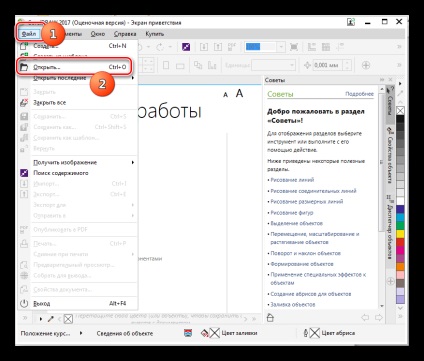Viewport: 424px width, 361px height.
Task: Click the larger A text size button
Action: coord(239,93)
